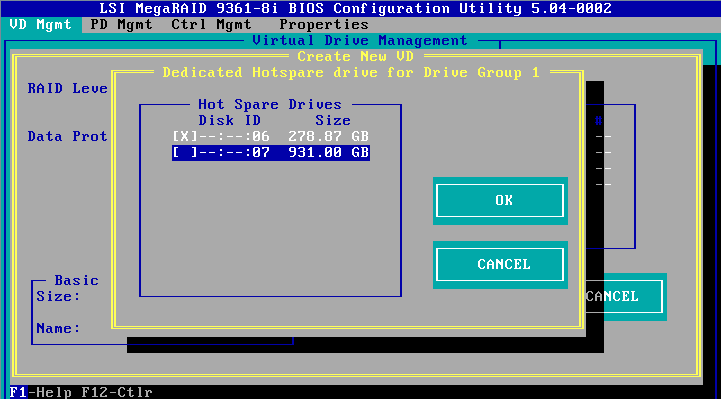The height and width of the screenshot is (399, 721).
Task: Click the Name: field label in Basic Settings
Action: (58, 328)
